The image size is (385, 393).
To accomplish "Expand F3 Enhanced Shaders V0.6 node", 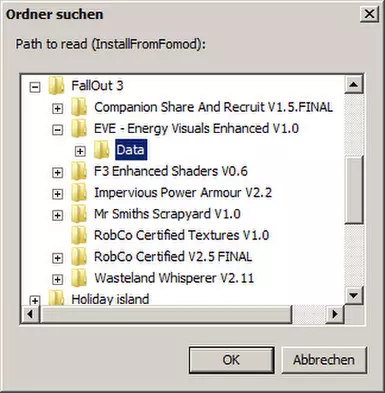I will (x=57, y=173).
